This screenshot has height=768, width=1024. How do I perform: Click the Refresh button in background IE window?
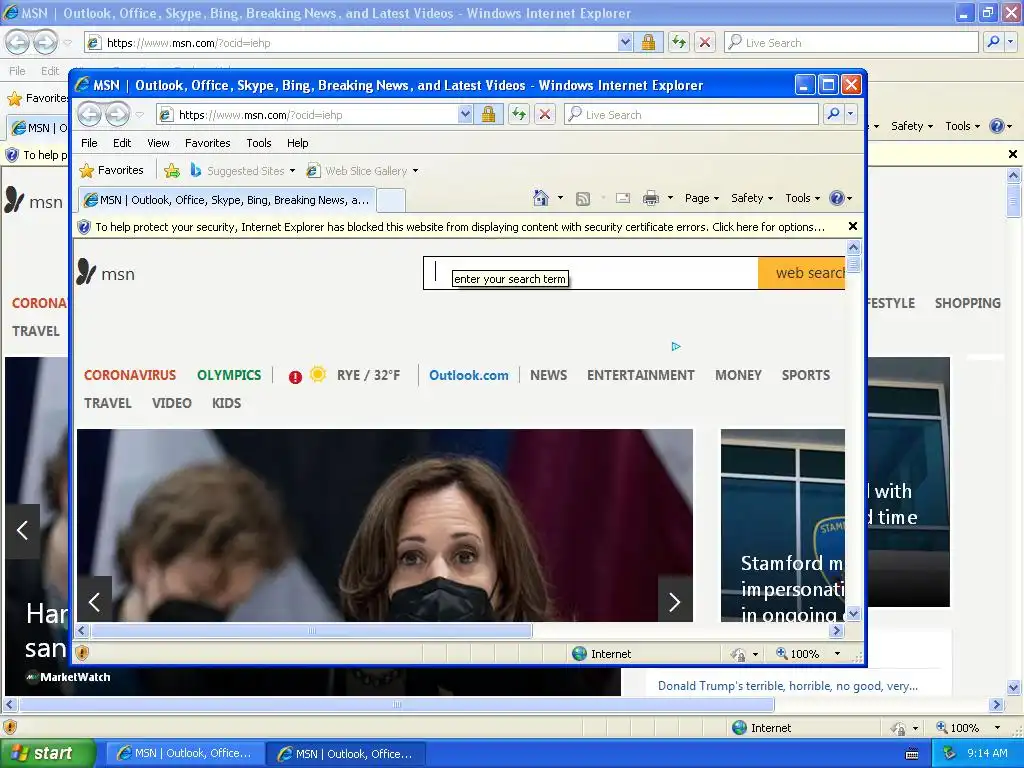point(679,42)
